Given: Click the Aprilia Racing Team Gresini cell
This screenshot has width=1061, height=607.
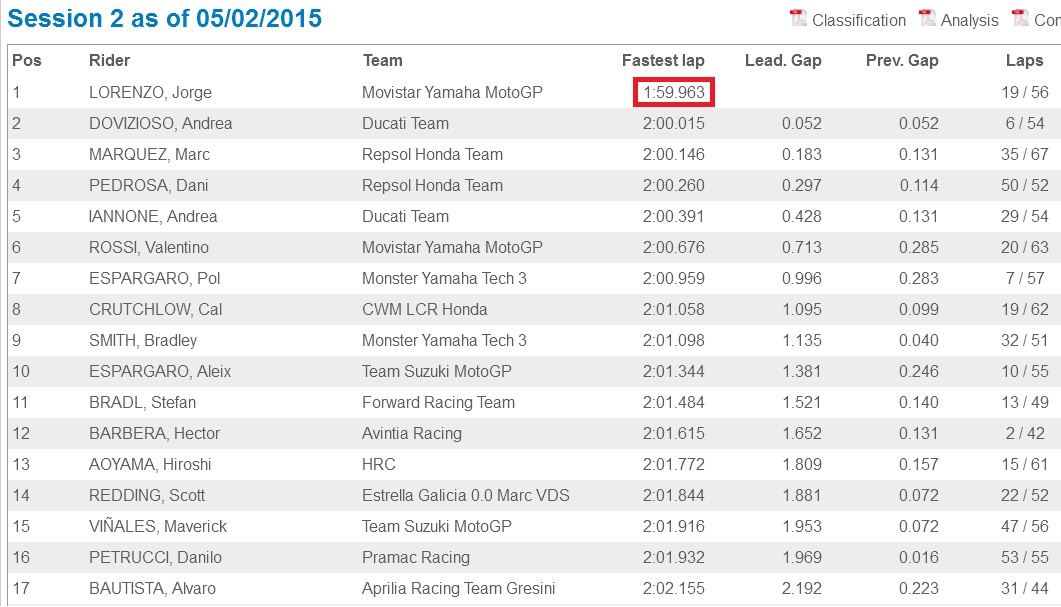Looking at the screenshot, I should (x=458, y=588).
